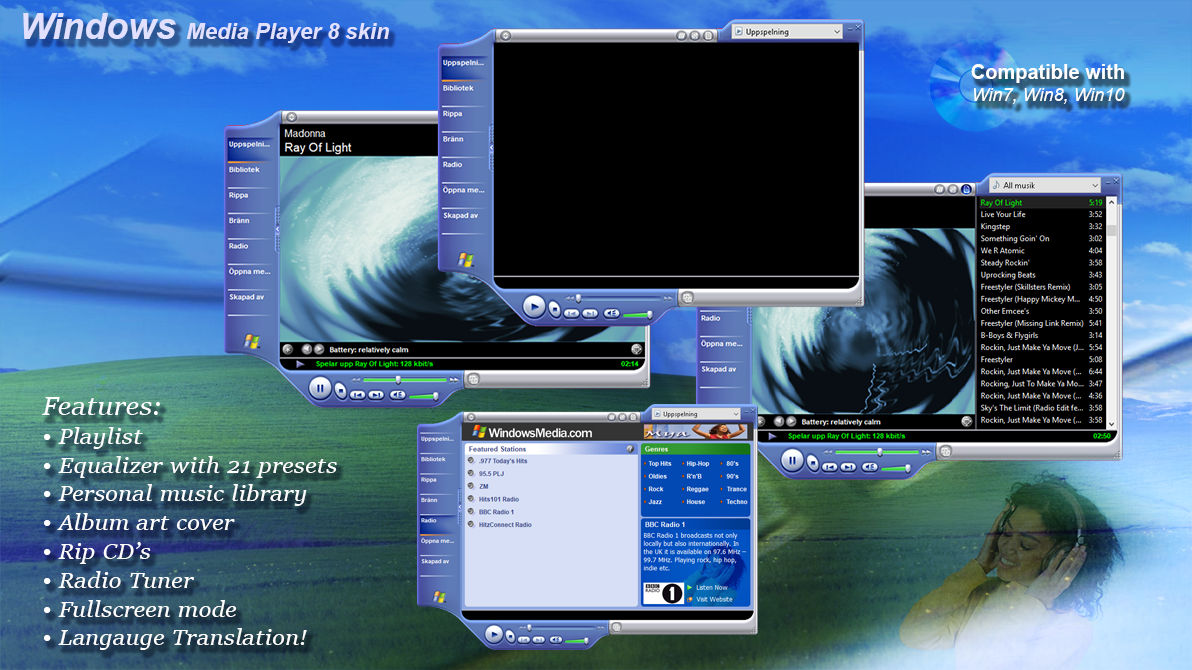Select Skapad av in Madonna window sidebar
The width and height of the screenshot is (1192, 670).
click(247, 297)
